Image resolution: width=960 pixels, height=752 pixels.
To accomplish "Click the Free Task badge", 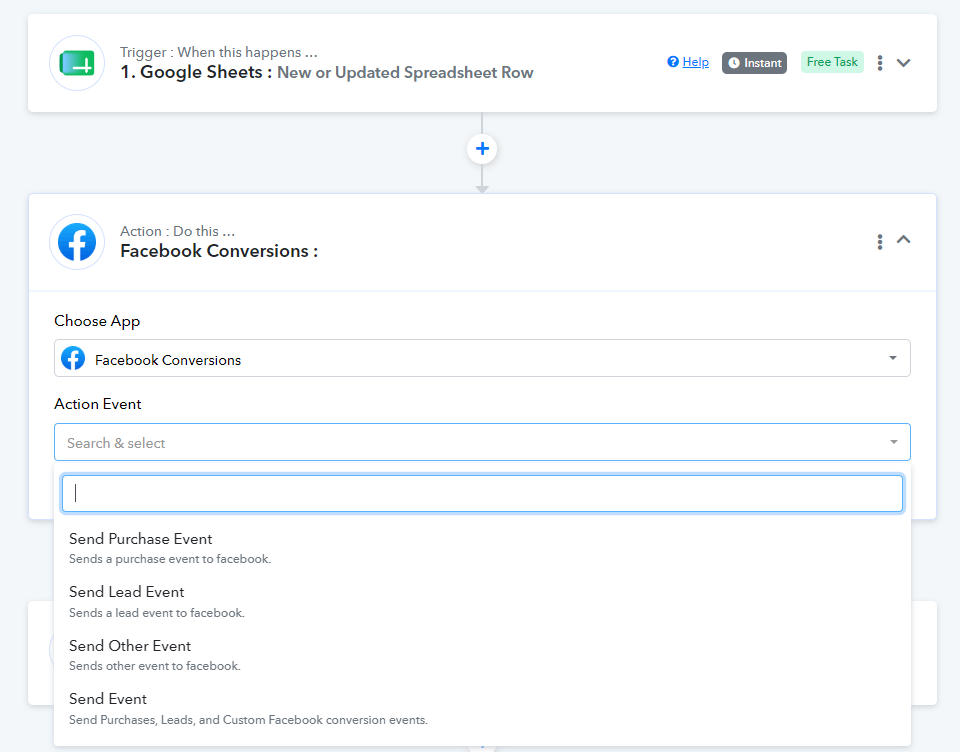I will point(832,62).
